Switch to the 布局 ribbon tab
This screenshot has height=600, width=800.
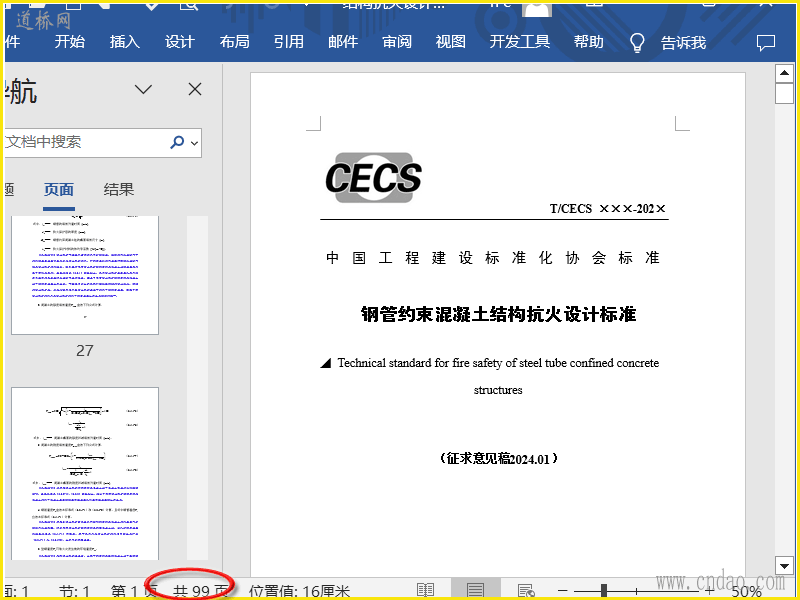pyautogui.click(x=235, y=42)
